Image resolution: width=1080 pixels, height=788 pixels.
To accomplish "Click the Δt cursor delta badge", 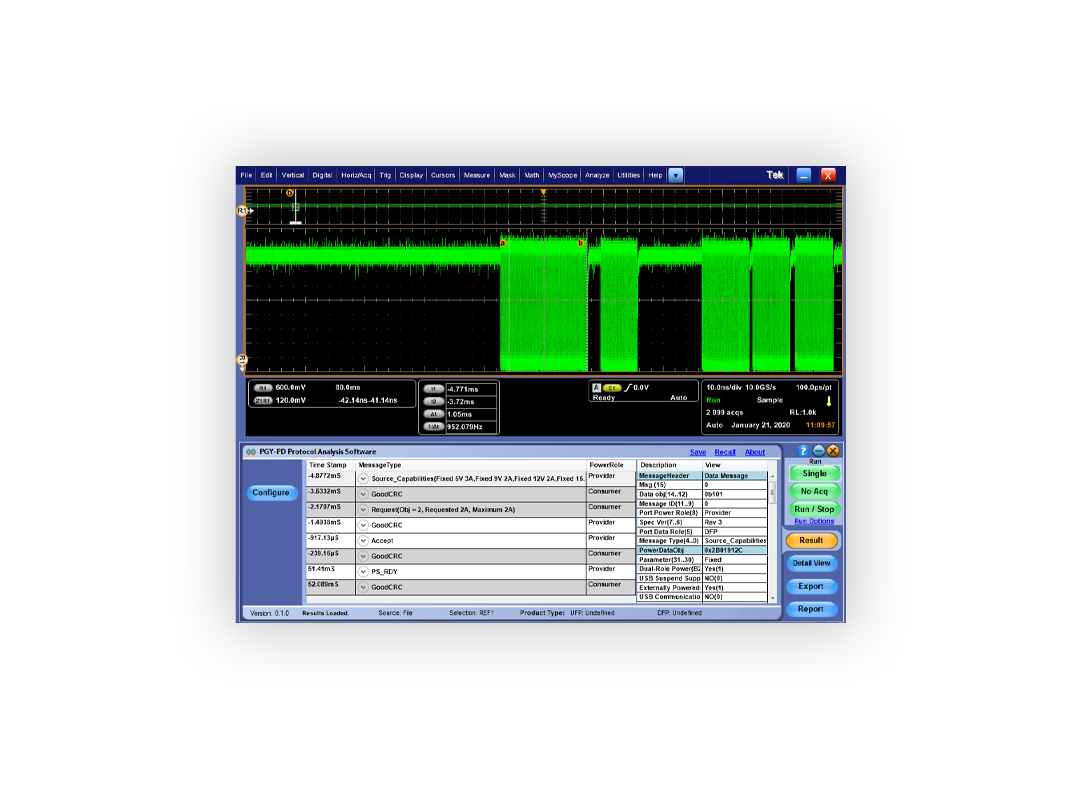I will (x=433, y=414).
